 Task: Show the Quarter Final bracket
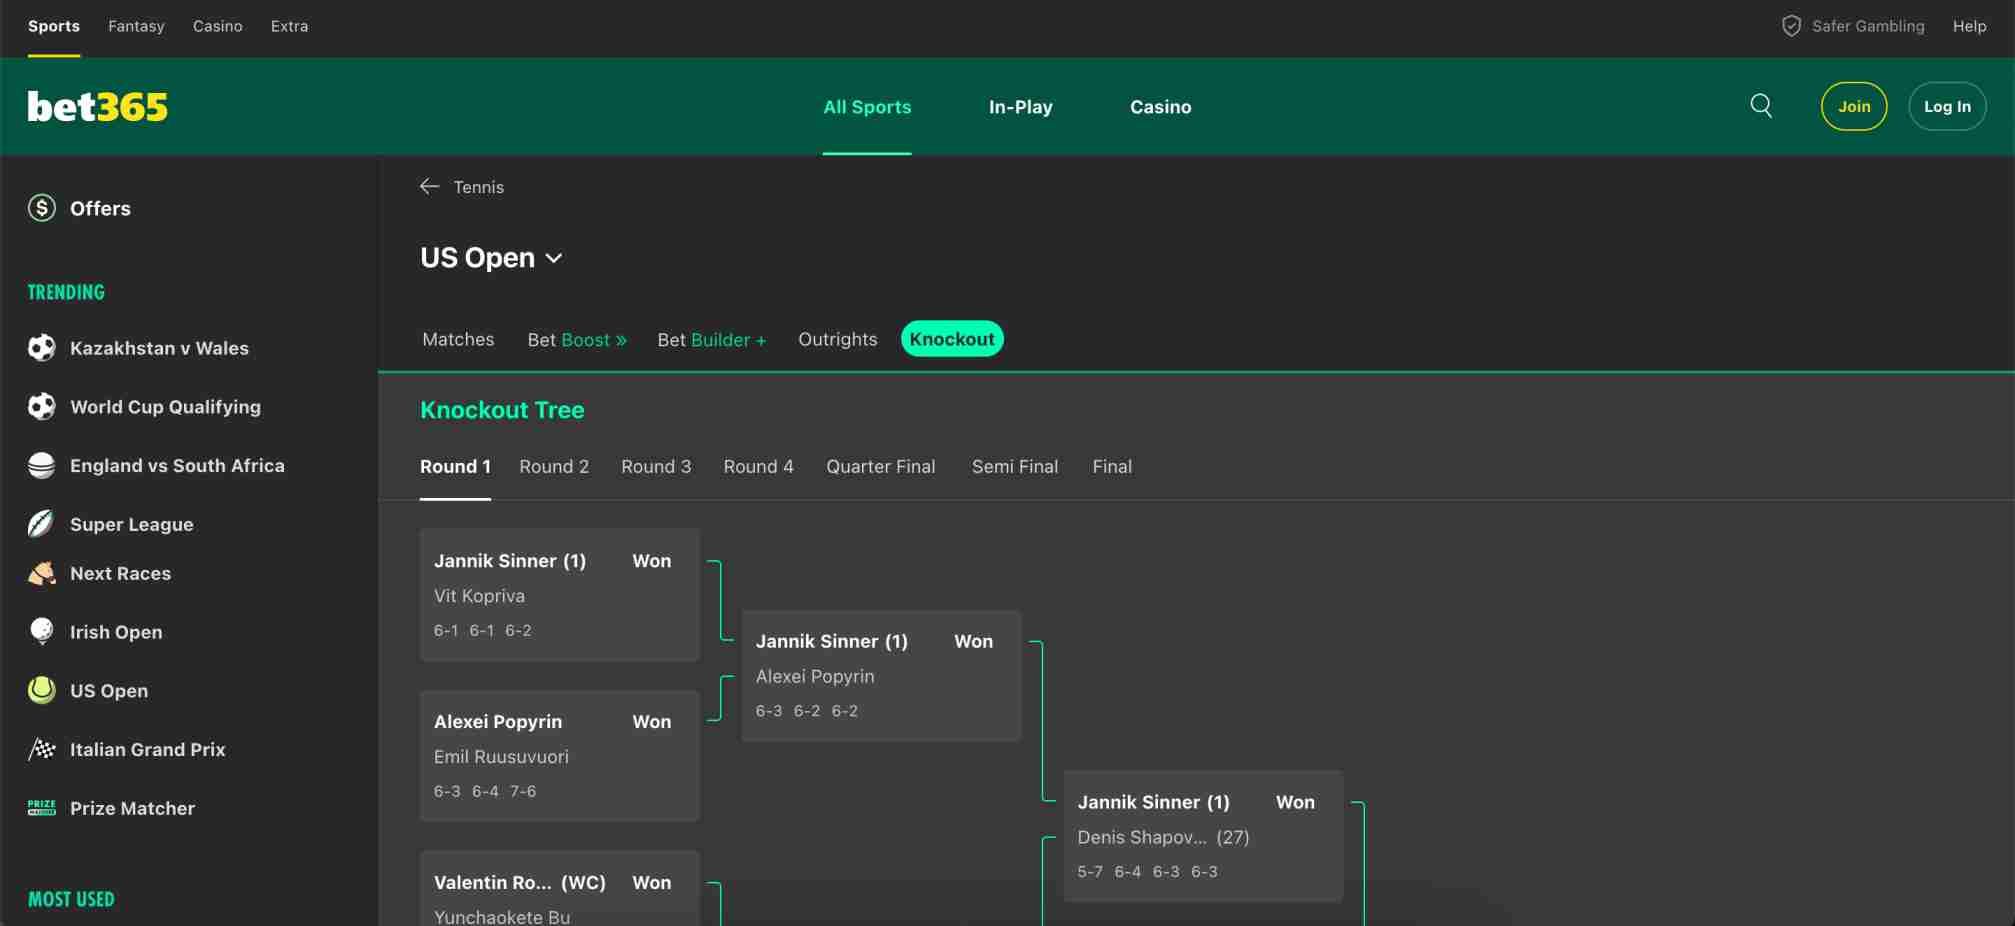coord(880,467)
